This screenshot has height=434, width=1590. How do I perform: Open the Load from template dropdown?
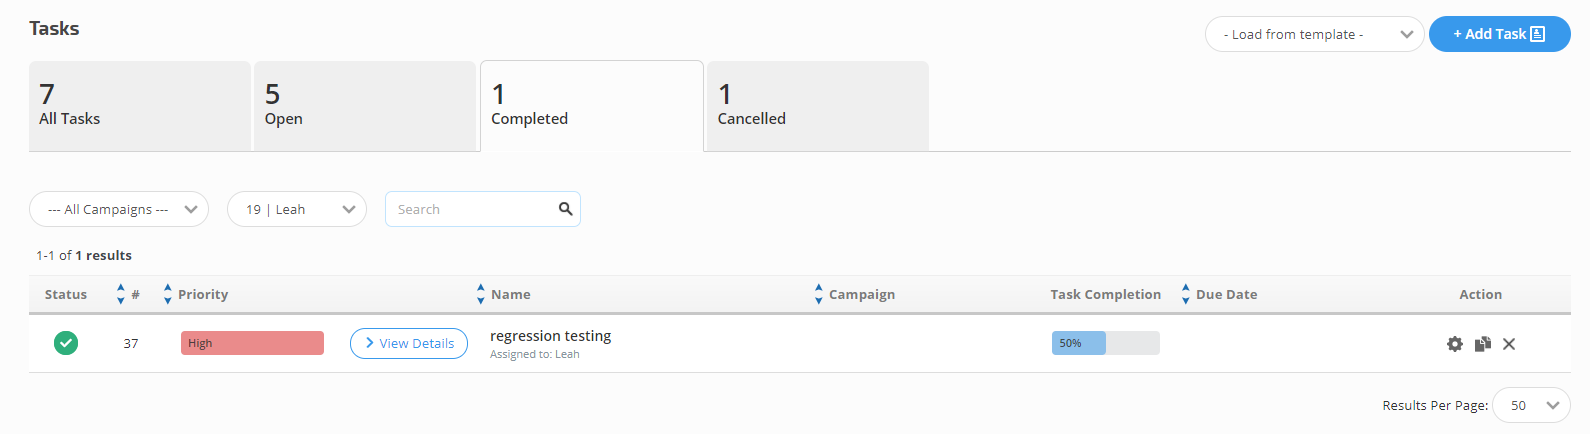coord(1314,34)
